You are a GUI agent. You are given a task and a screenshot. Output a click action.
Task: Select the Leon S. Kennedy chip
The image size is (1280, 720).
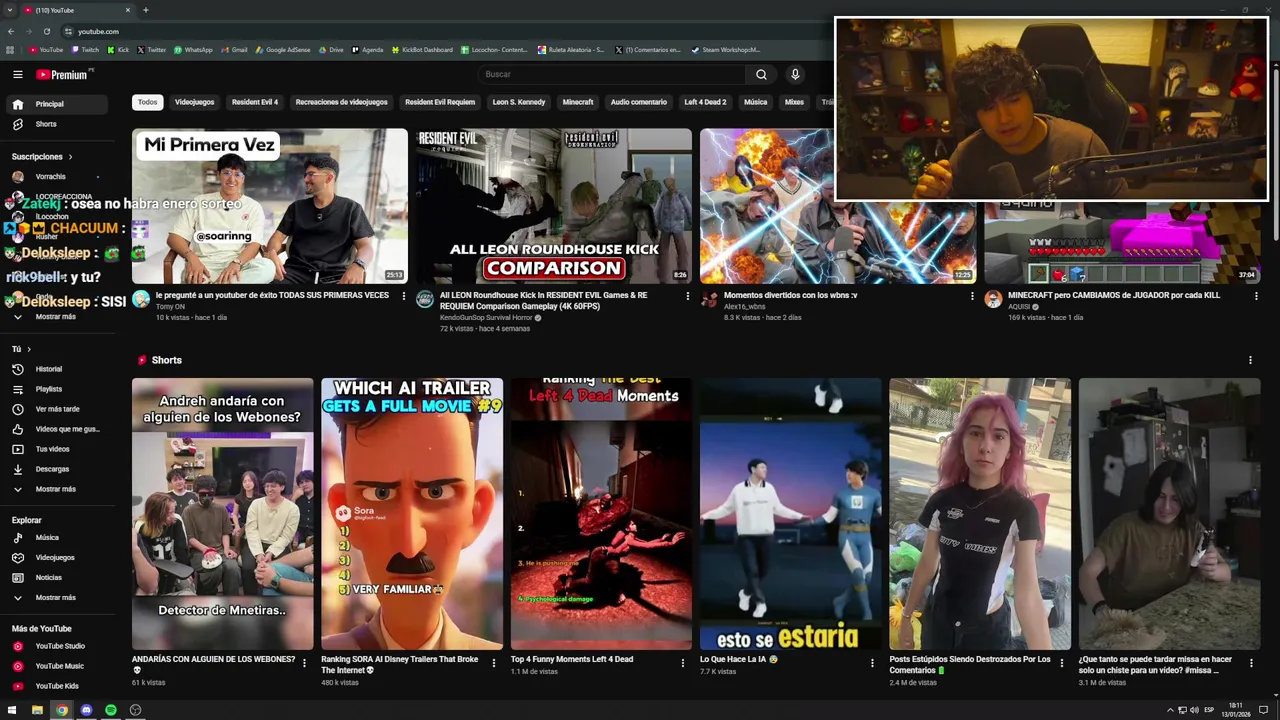pos(519,102)
